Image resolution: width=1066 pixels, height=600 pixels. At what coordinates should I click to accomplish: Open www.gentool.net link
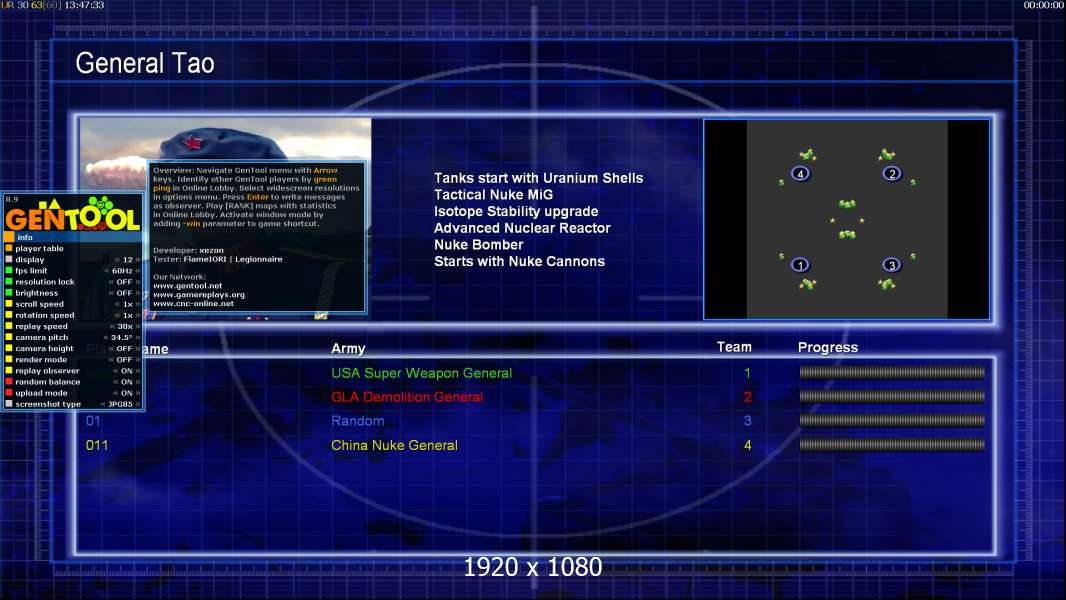pos(188,285)
